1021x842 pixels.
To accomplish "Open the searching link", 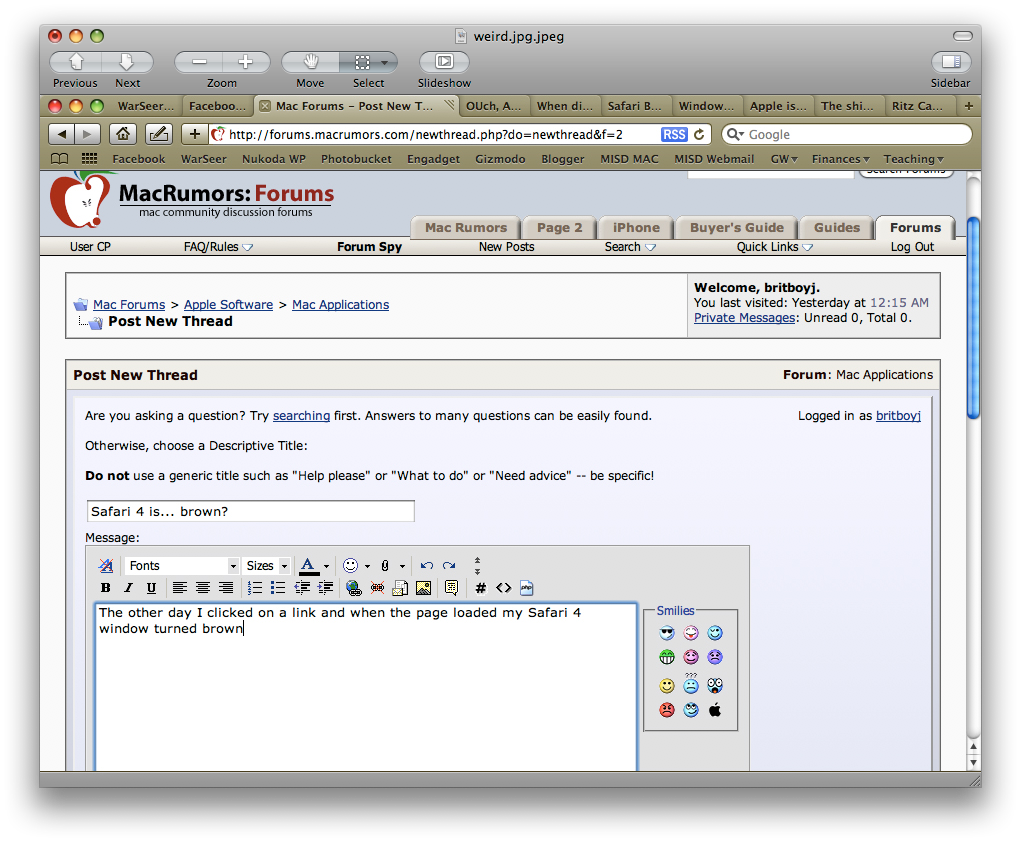I will pos(301,415).
